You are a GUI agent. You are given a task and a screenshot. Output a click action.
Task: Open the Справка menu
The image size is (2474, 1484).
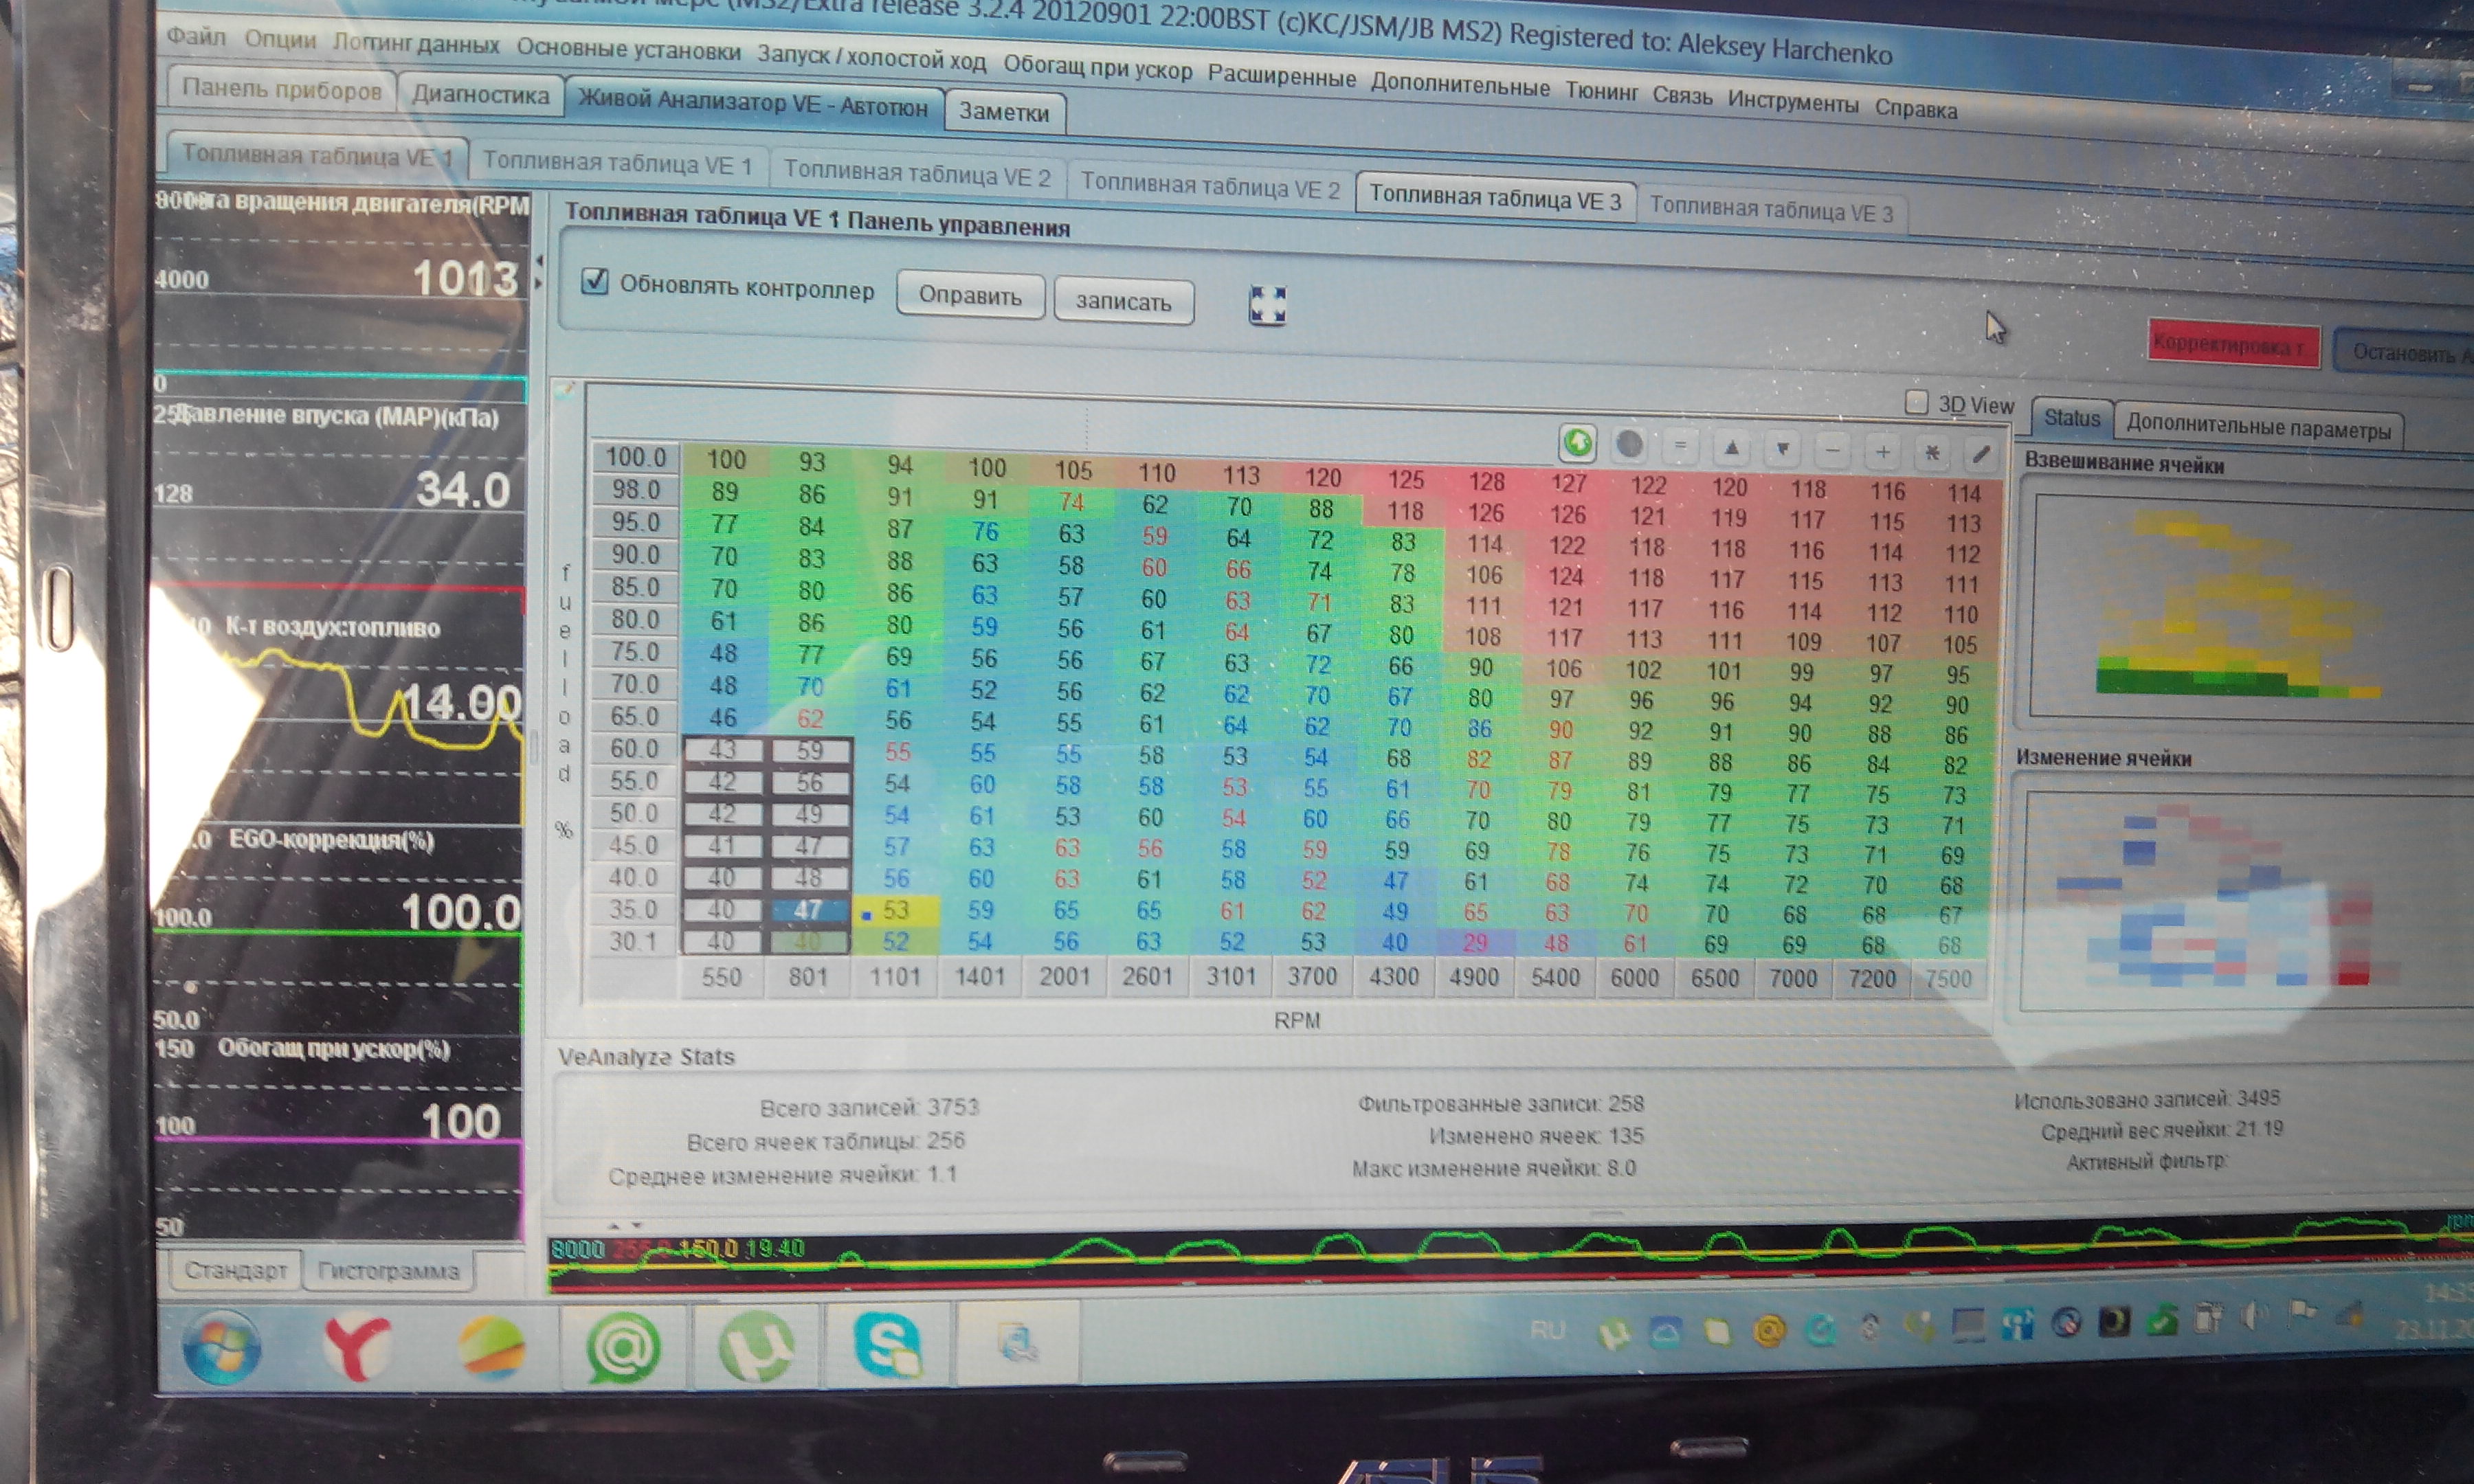1915,109
